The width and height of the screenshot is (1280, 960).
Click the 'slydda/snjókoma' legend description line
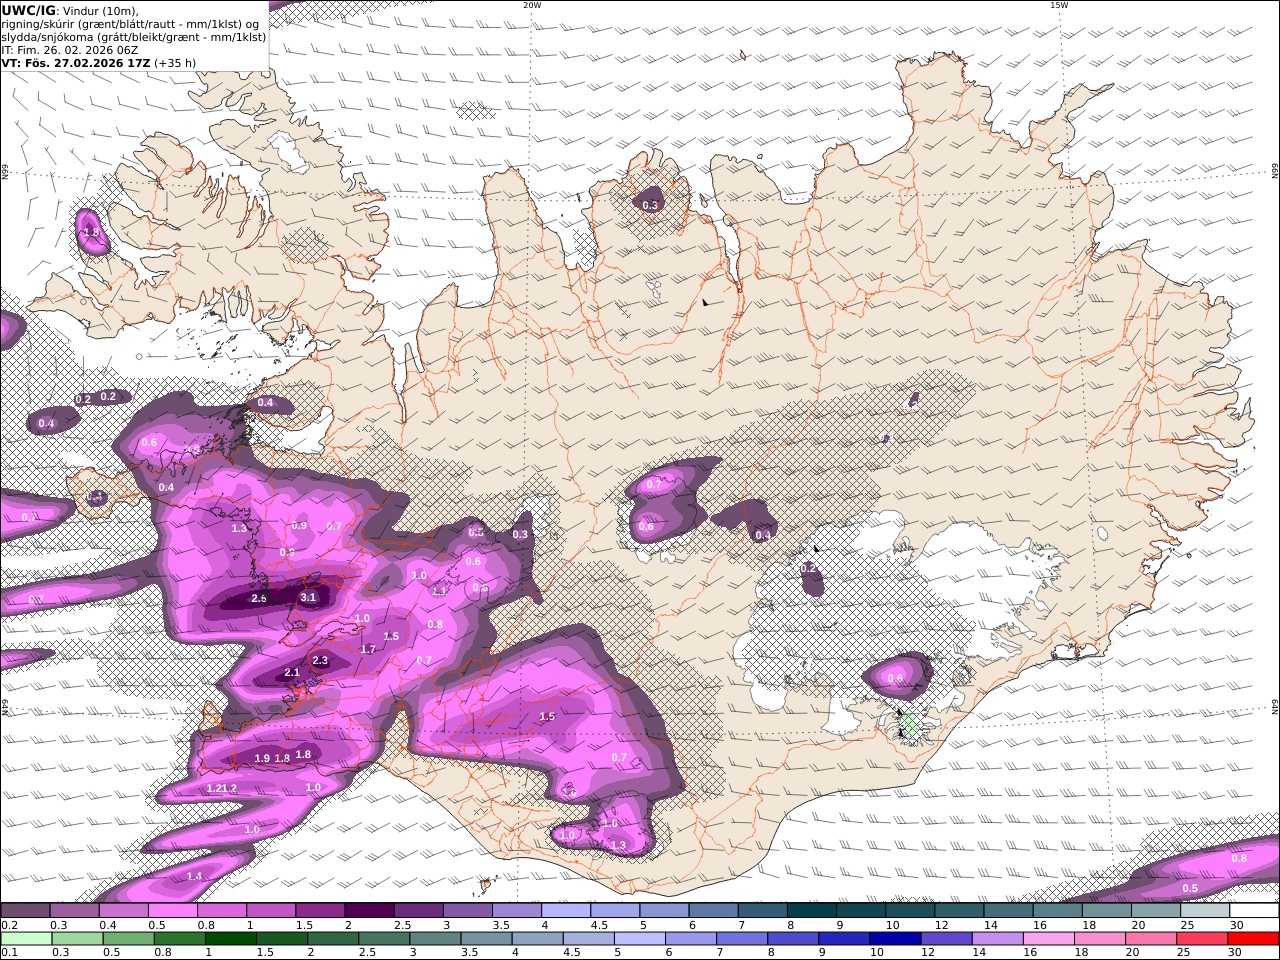point(134,37)
